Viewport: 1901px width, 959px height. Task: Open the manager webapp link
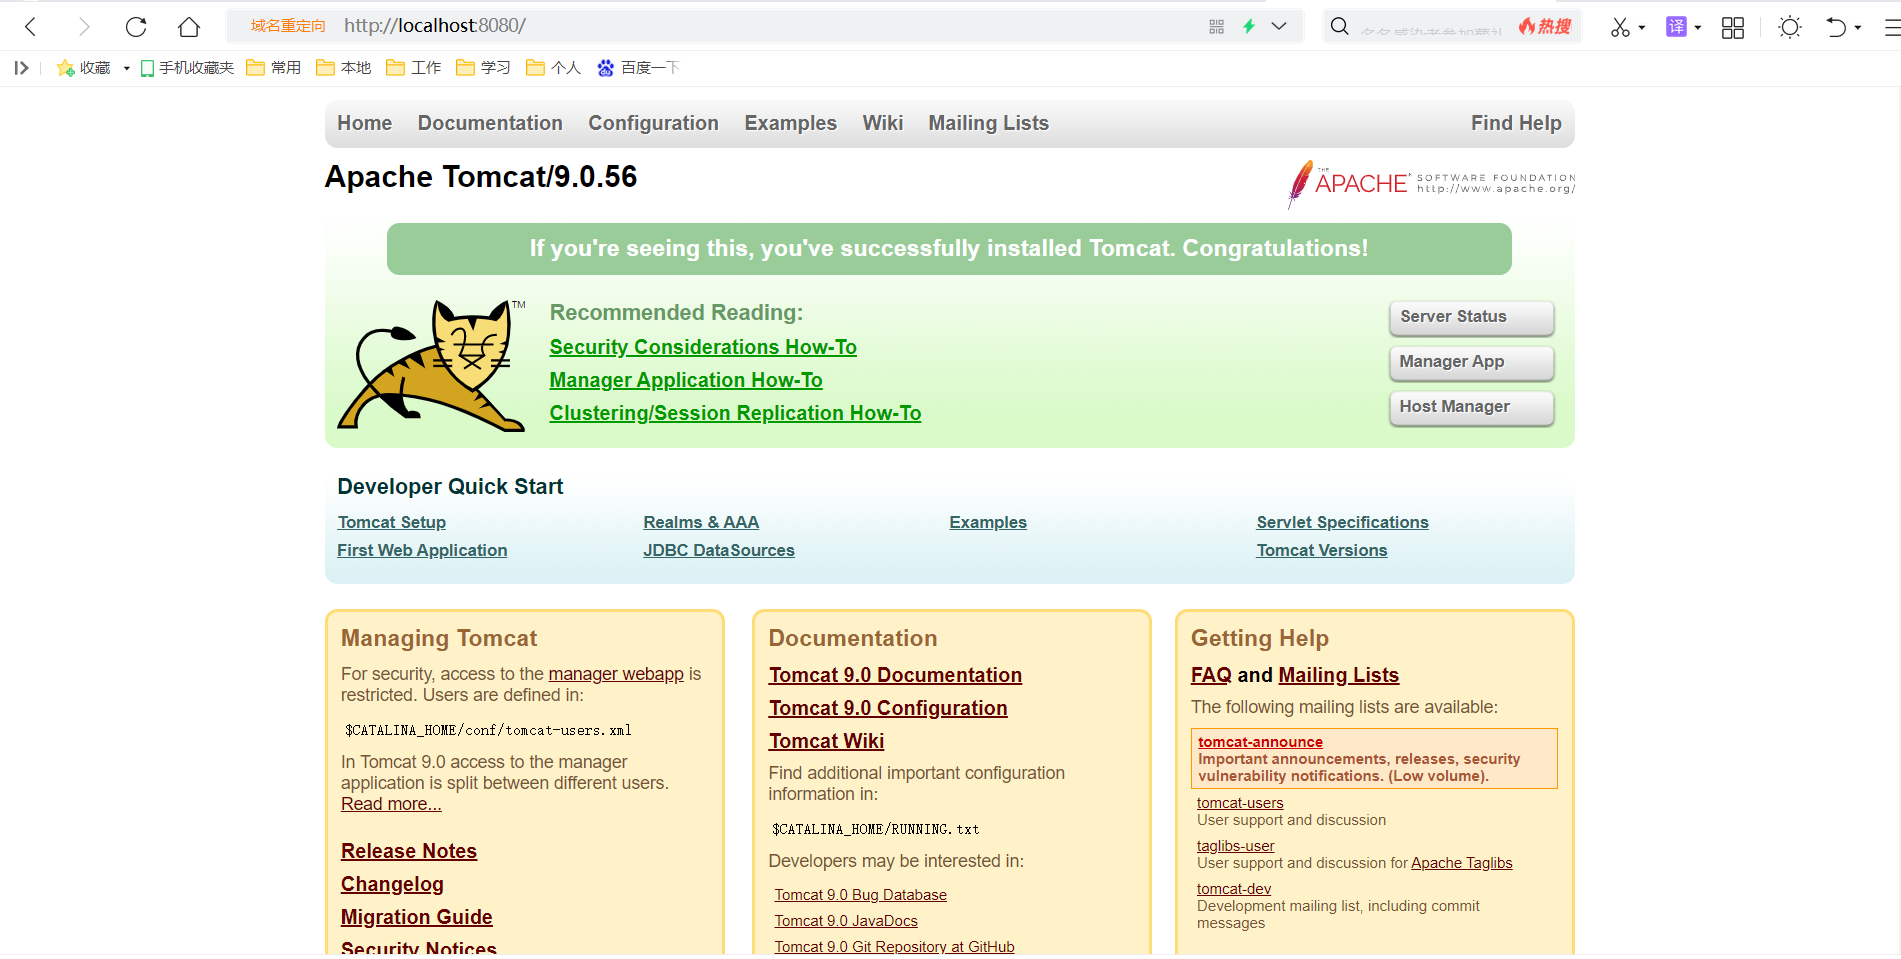(x=616, y=674)
